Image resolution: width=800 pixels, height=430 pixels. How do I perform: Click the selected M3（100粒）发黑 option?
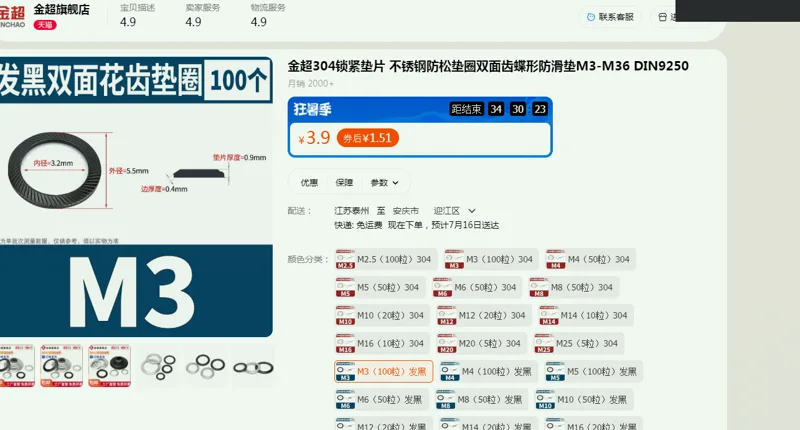(384, 371)
